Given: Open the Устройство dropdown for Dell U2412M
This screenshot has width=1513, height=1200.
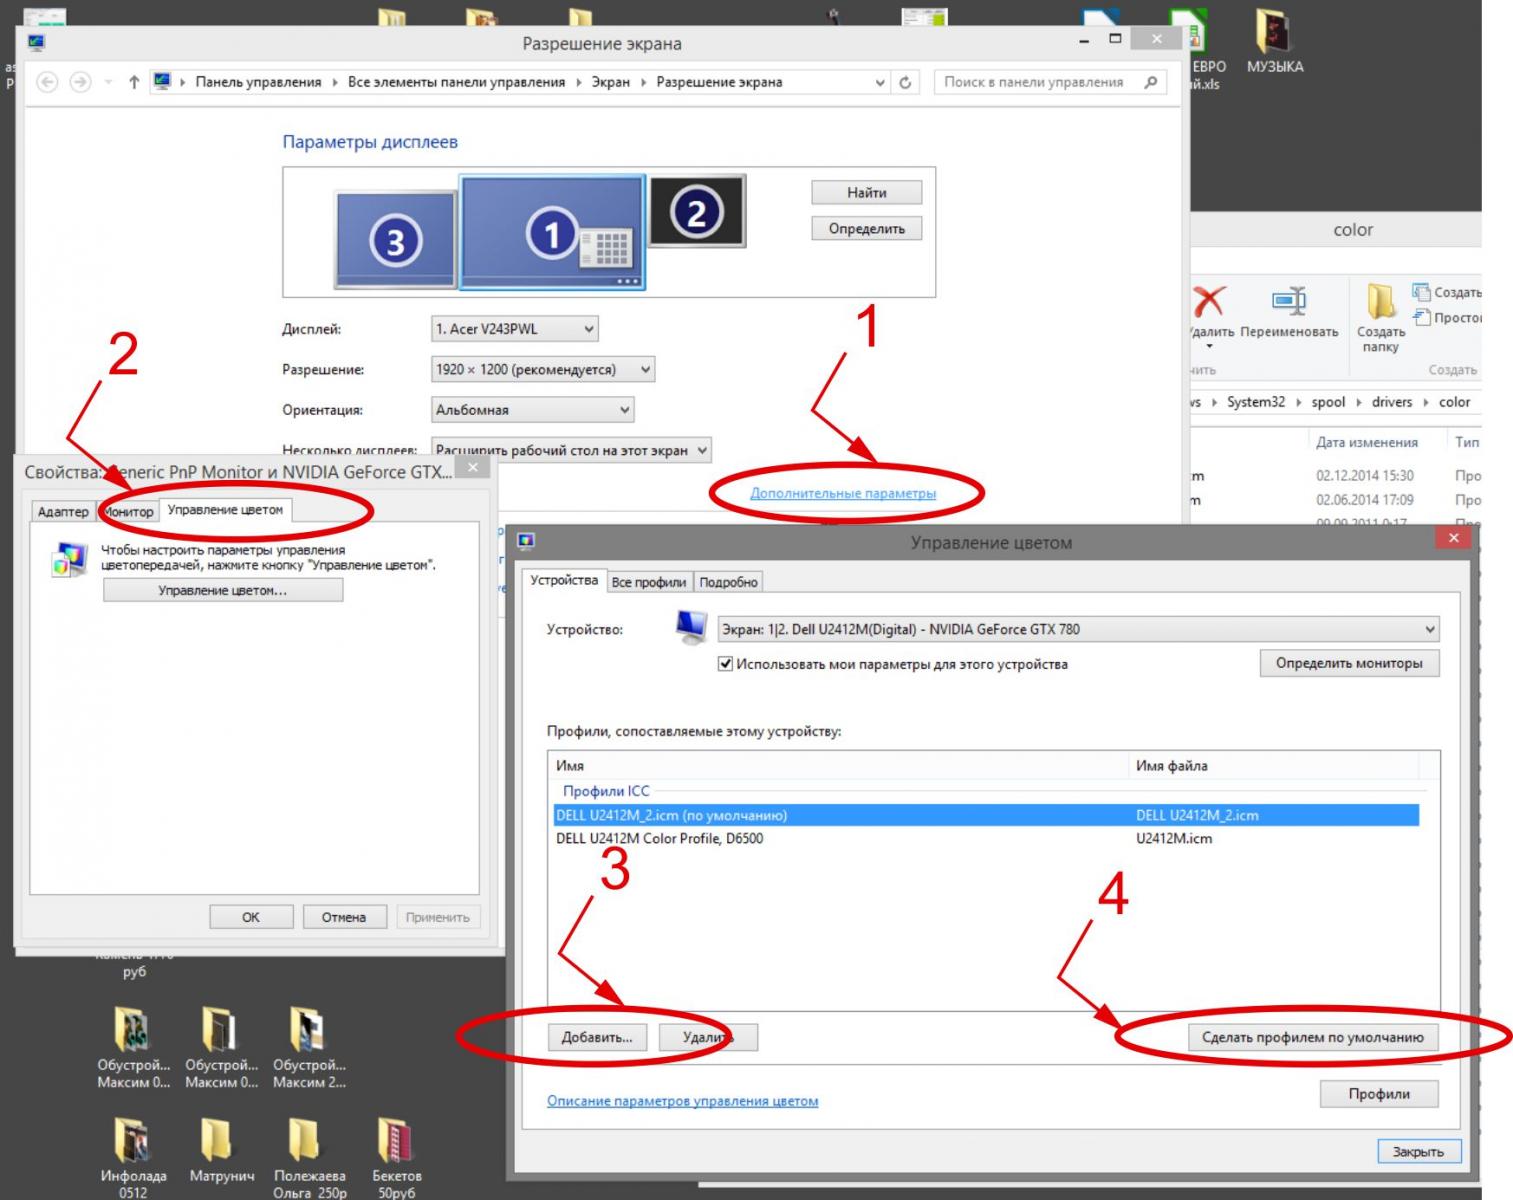Looking at the screenshot, I should coord(1078,629).
